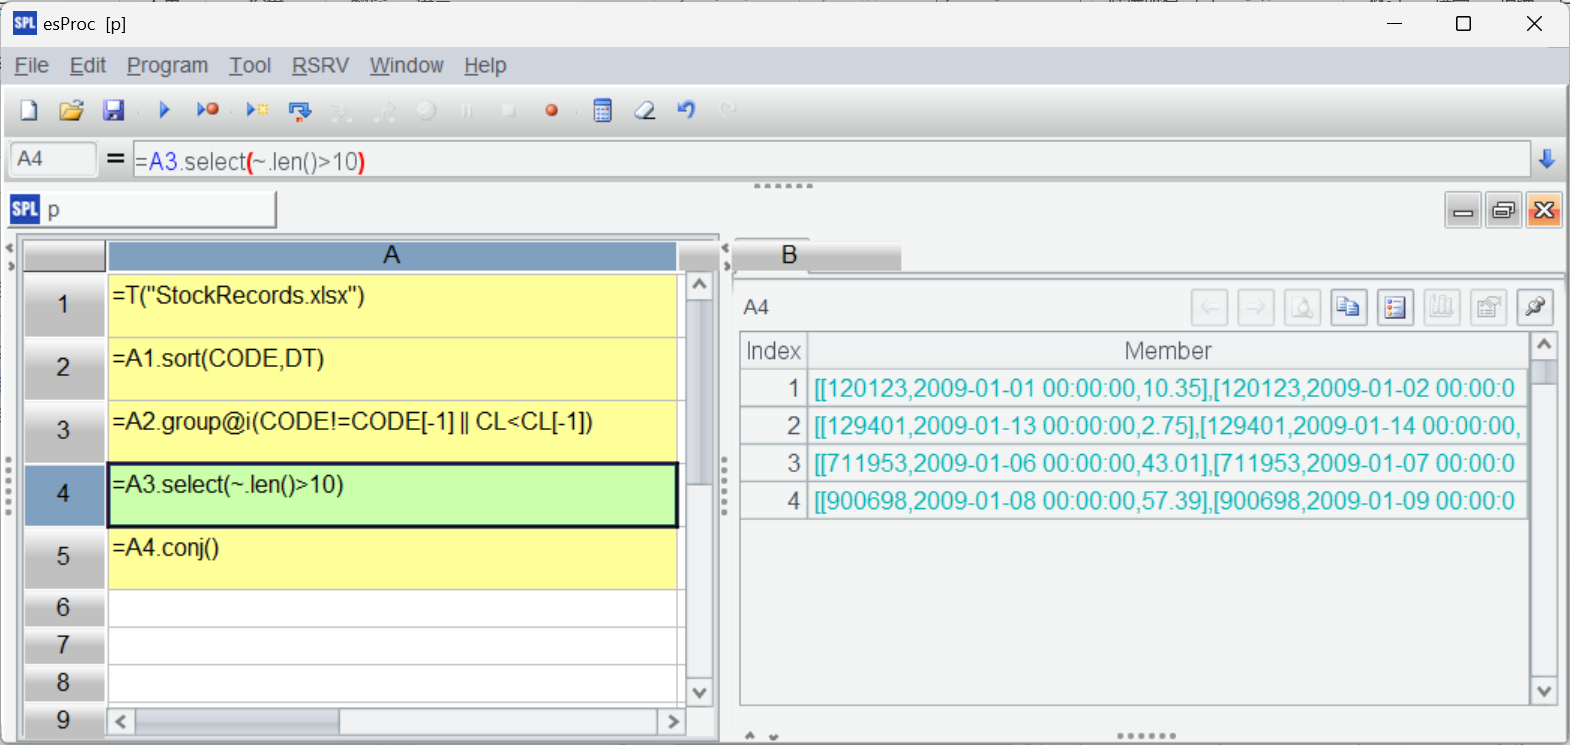Expand the formula bar with the blue down arrow
The width and height of the screenshot is (1570, 745).
click(1547, 159)
